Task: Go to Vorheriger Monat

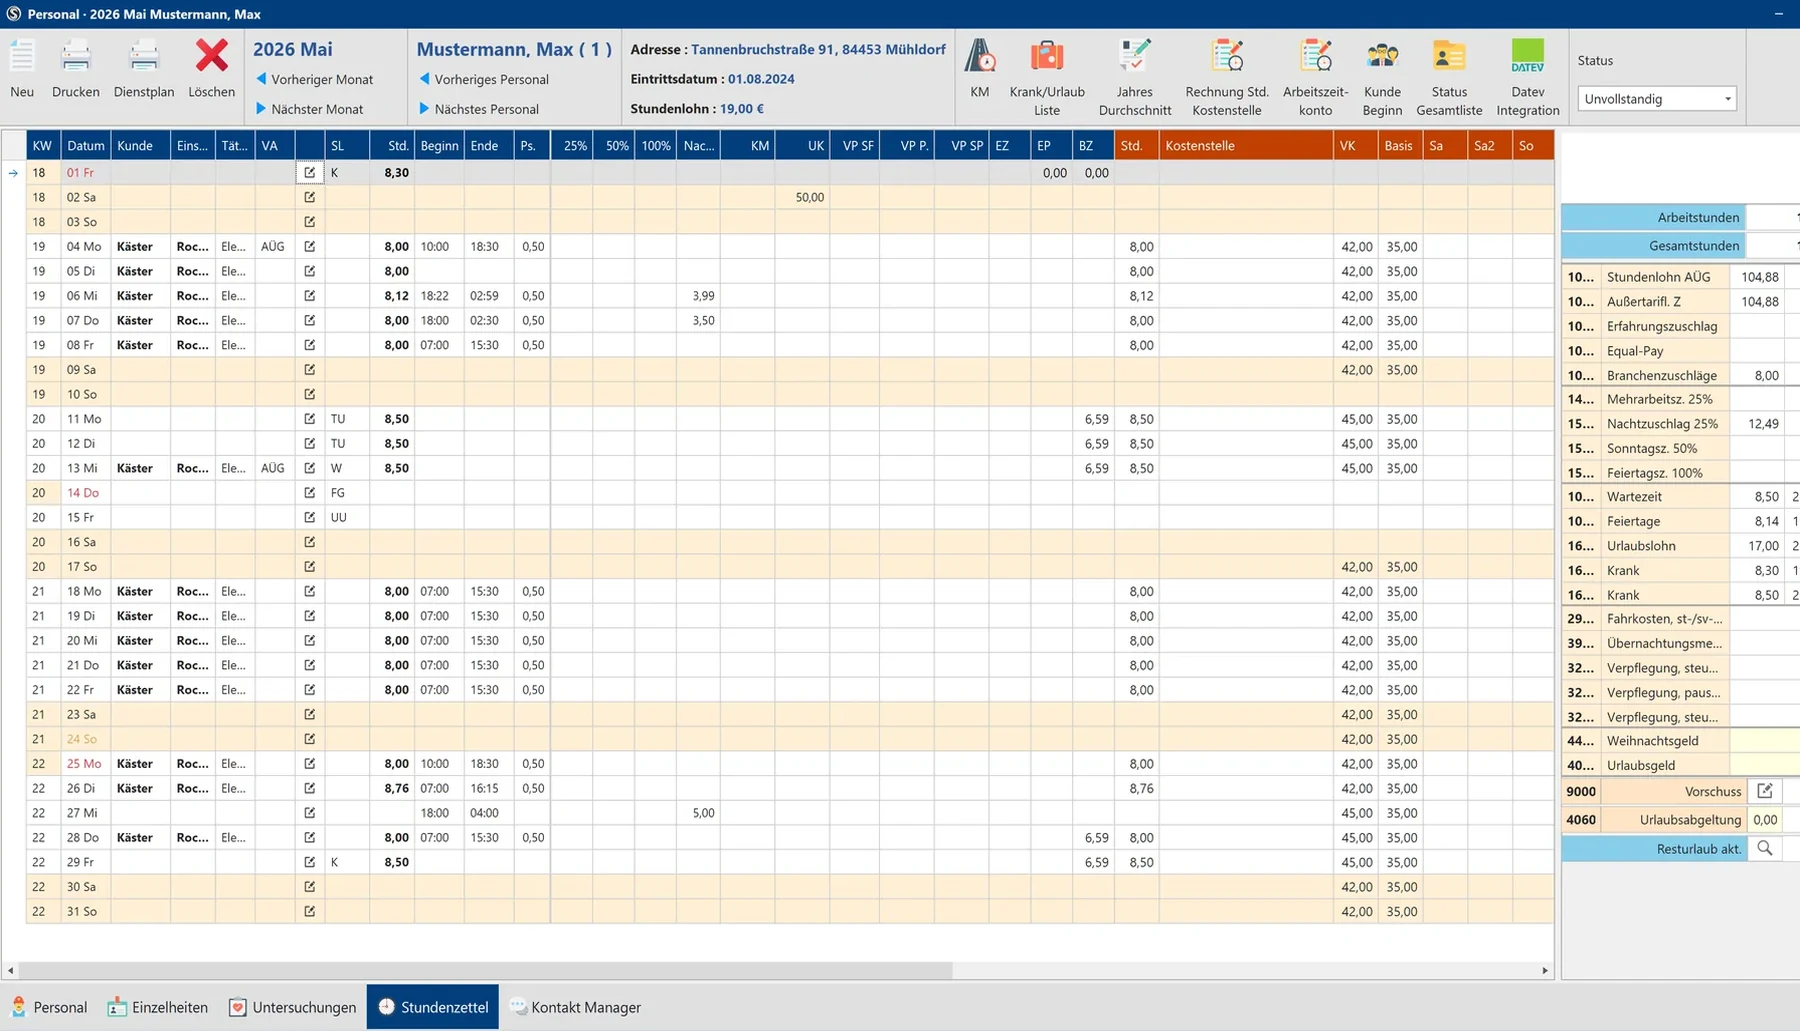Action: coord(314,79)
